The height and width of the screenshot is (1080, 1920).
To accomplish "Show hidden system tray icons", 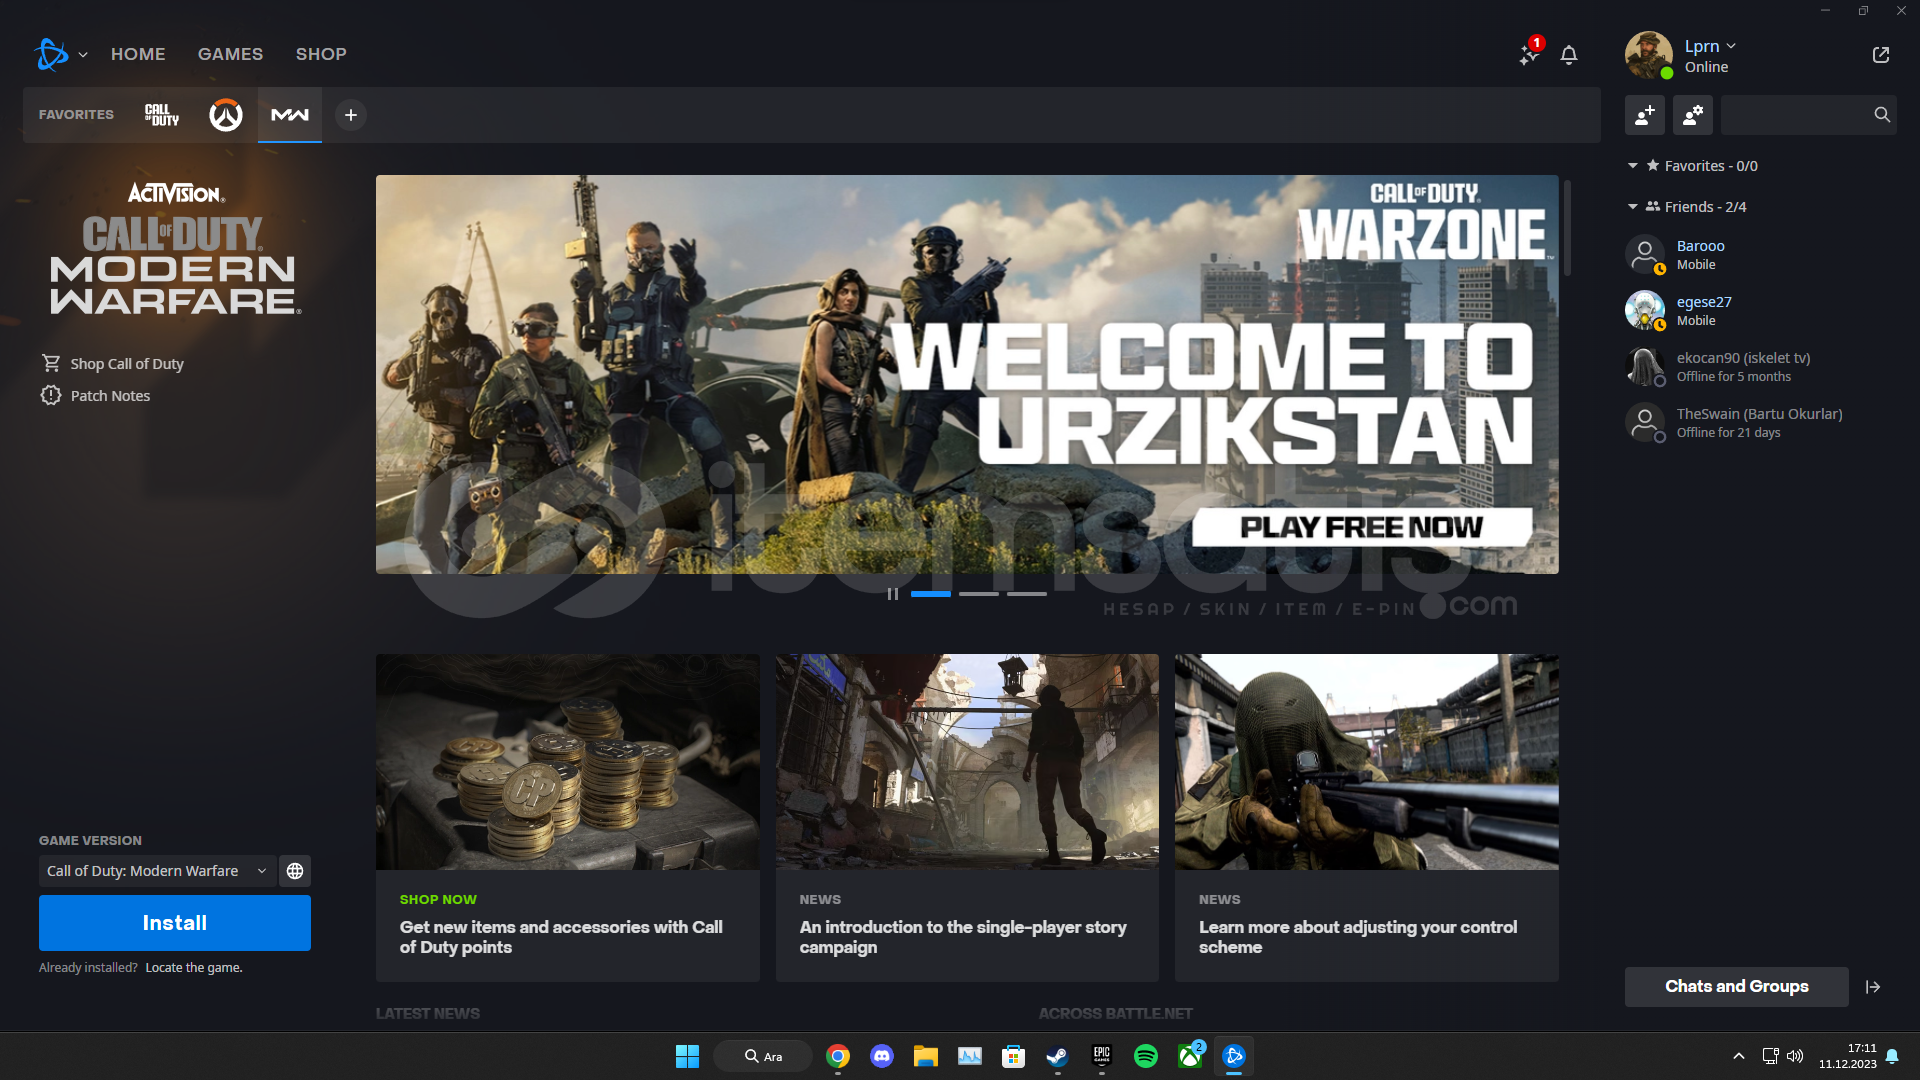I will pyautogui.click(x=1739, y=1056).
